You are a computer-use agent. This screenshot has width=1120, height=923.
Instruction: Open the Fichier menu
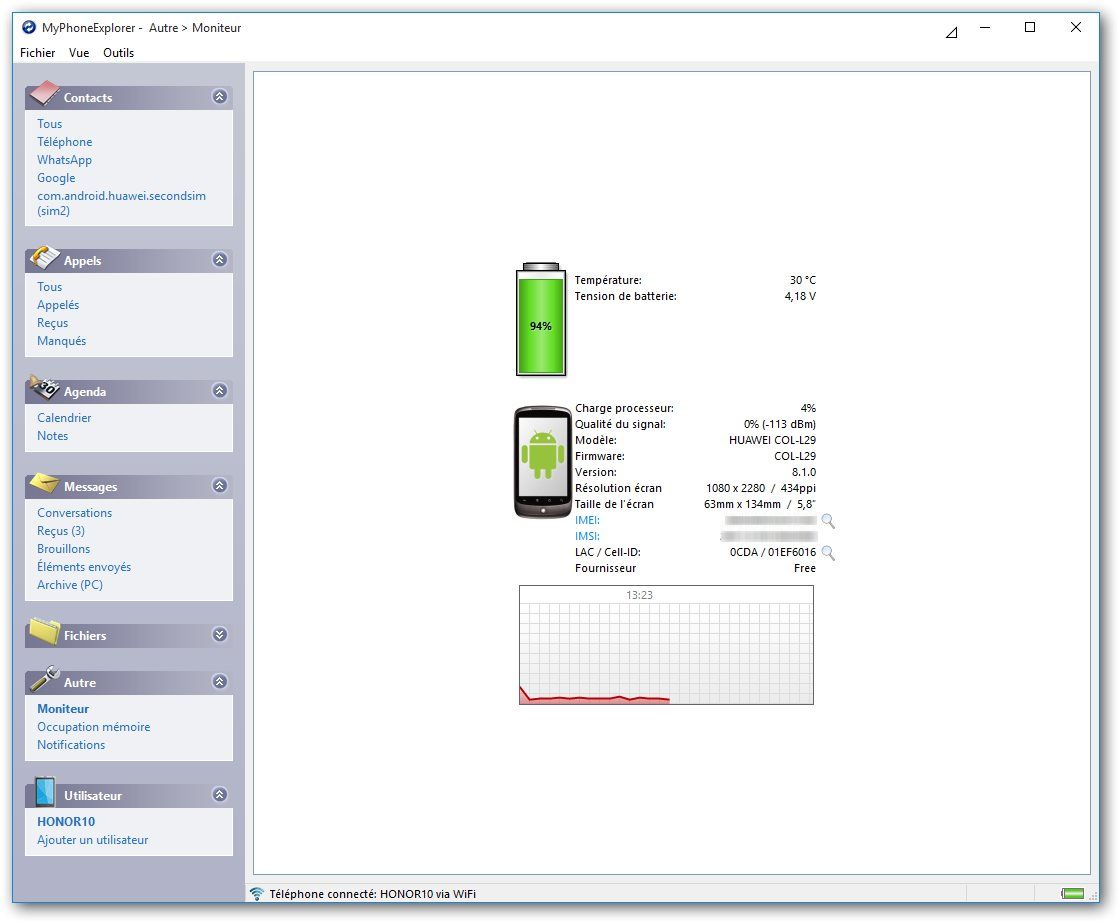click(x=38, y=53)
